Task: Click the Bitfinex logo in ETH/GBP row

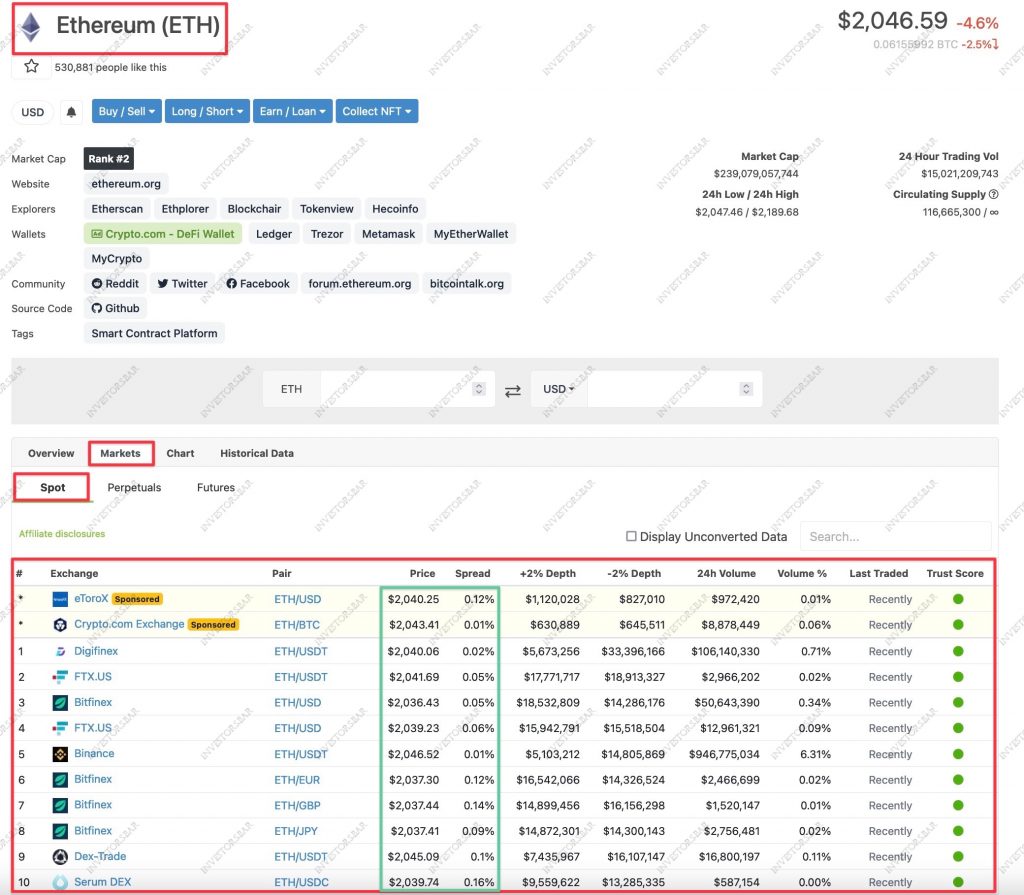Action: 60,806
